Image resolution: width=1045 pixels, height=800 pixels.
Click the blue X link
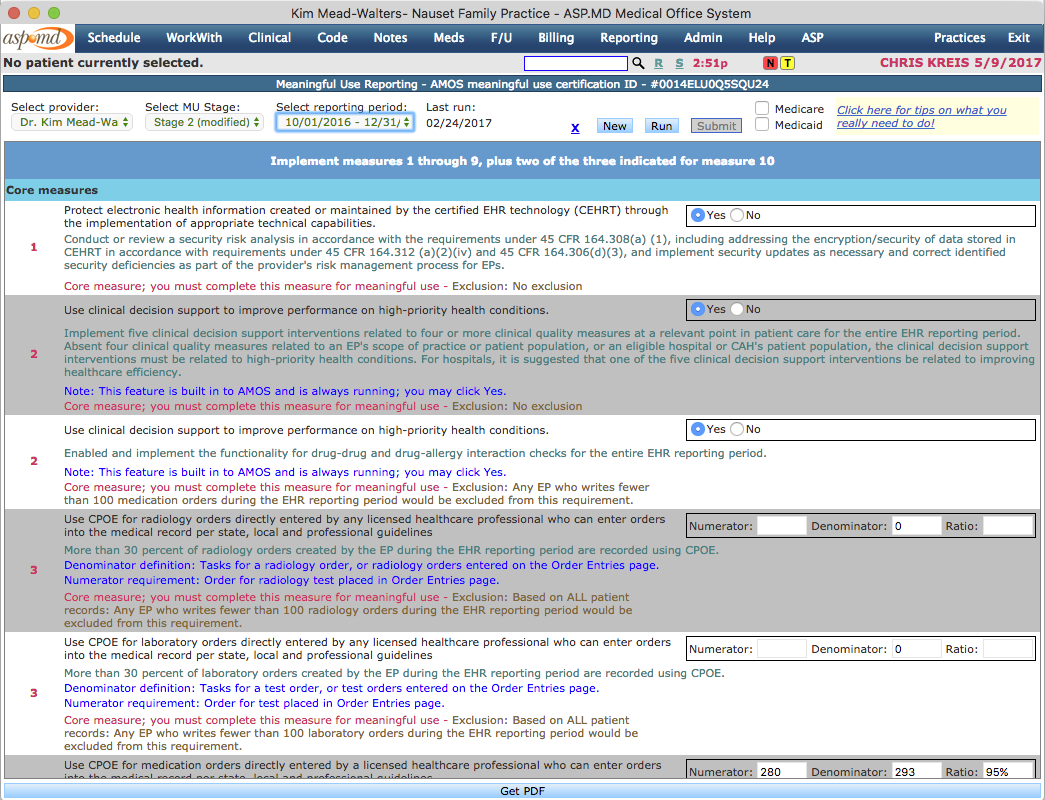tap(575, 128)
